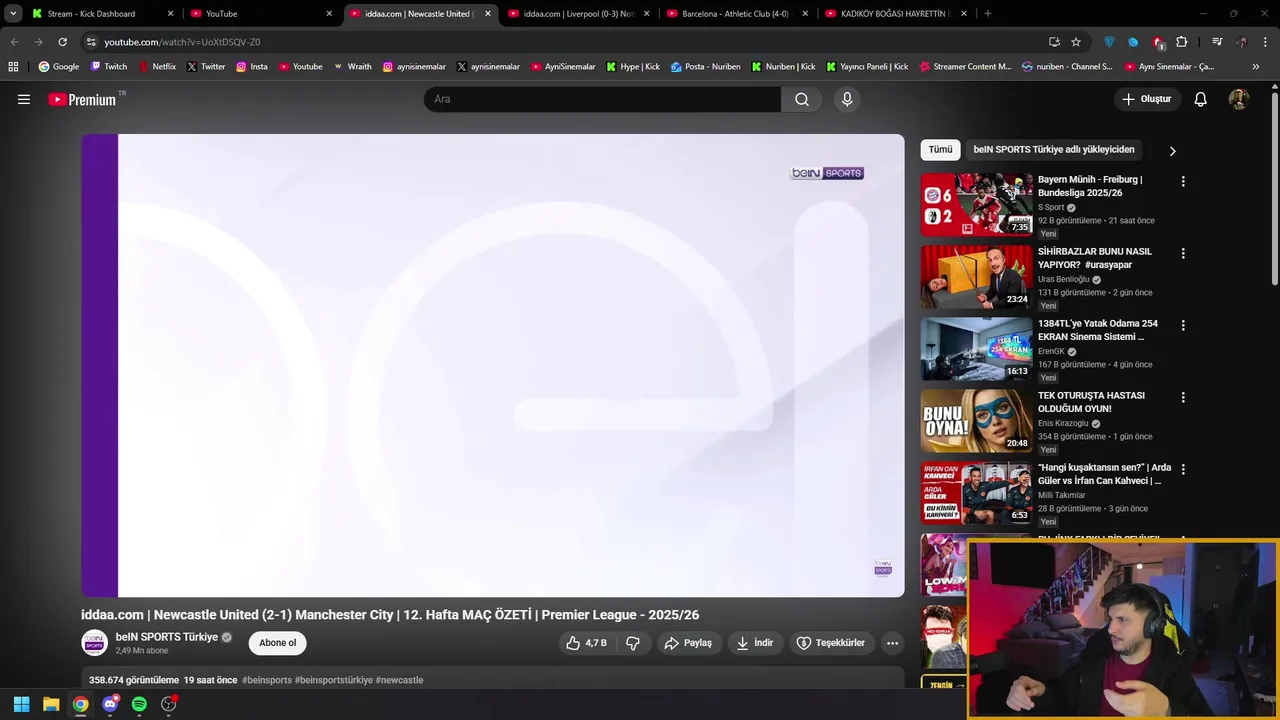Open site information in address bar
This screenshot has width=1280, height=720.
91,42
